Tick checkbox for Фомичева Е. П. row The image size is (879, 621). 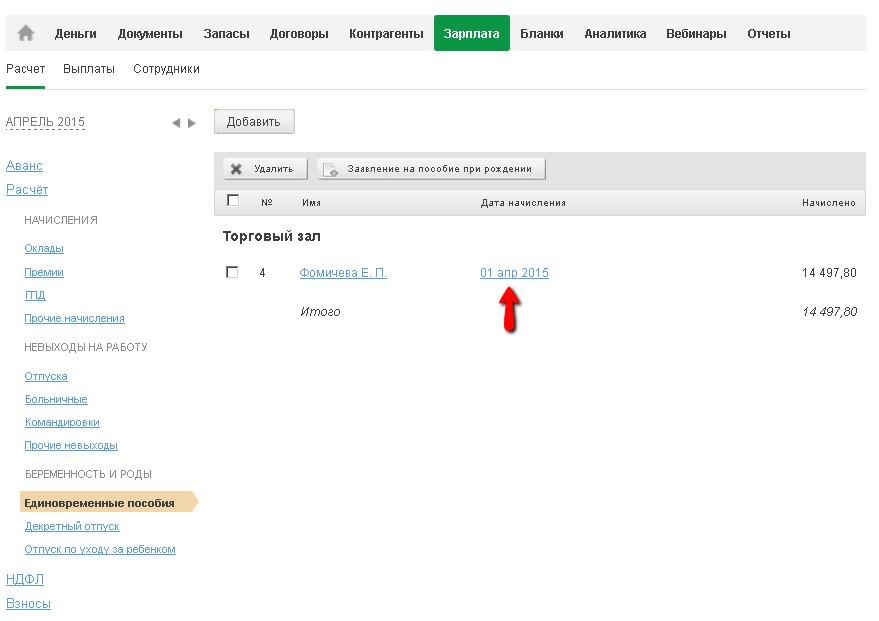(x=232, y=272)
